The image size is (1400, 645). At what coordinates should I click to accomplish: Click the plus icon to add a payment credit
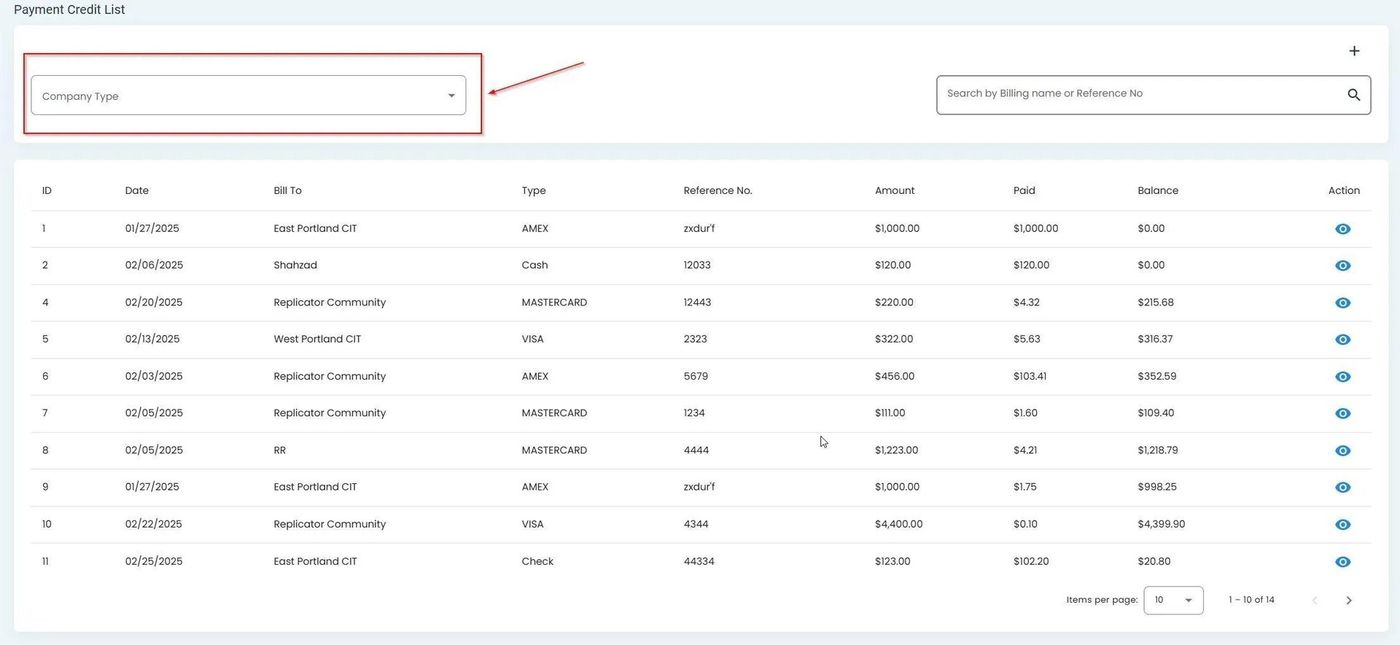coord(1354,50)
